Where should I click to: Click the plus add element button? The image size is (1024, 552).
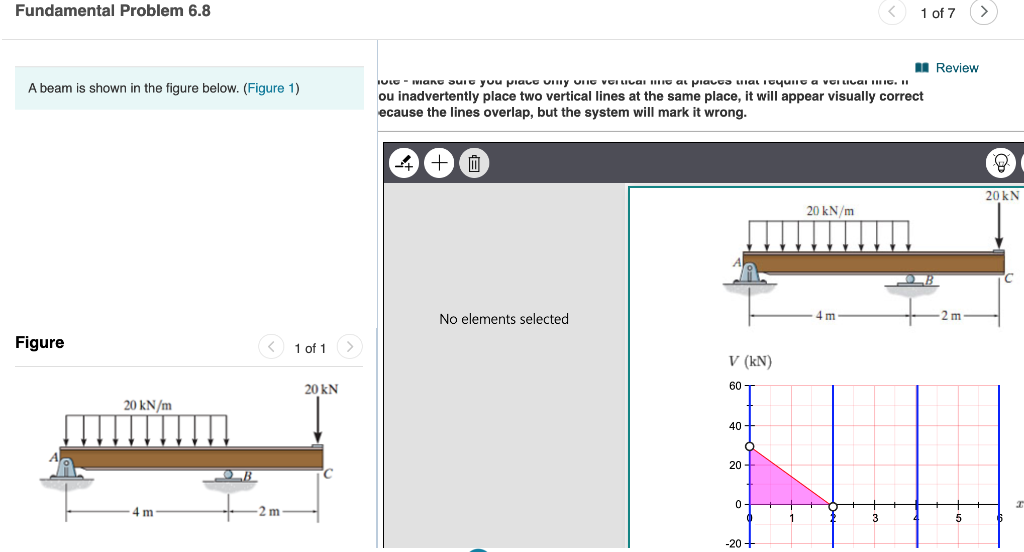click(x=440, y=163)
